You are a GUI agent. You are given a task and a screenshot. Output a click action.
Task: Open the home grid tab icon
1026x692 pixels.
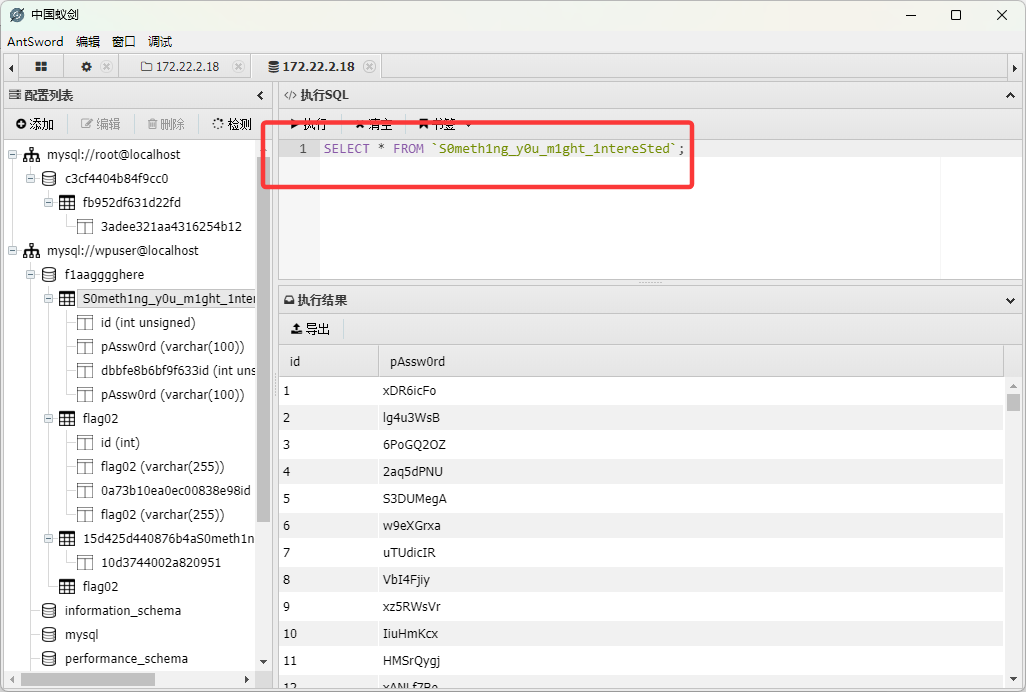tap(41, 66)
